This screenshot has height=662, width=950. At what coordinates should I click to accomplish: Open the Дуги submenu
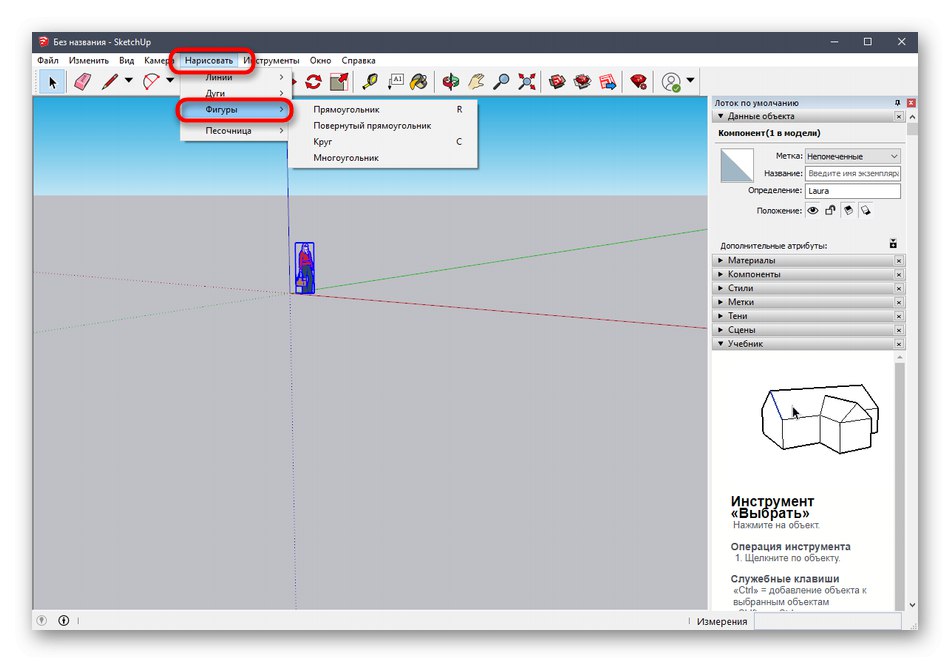(236, 93)
